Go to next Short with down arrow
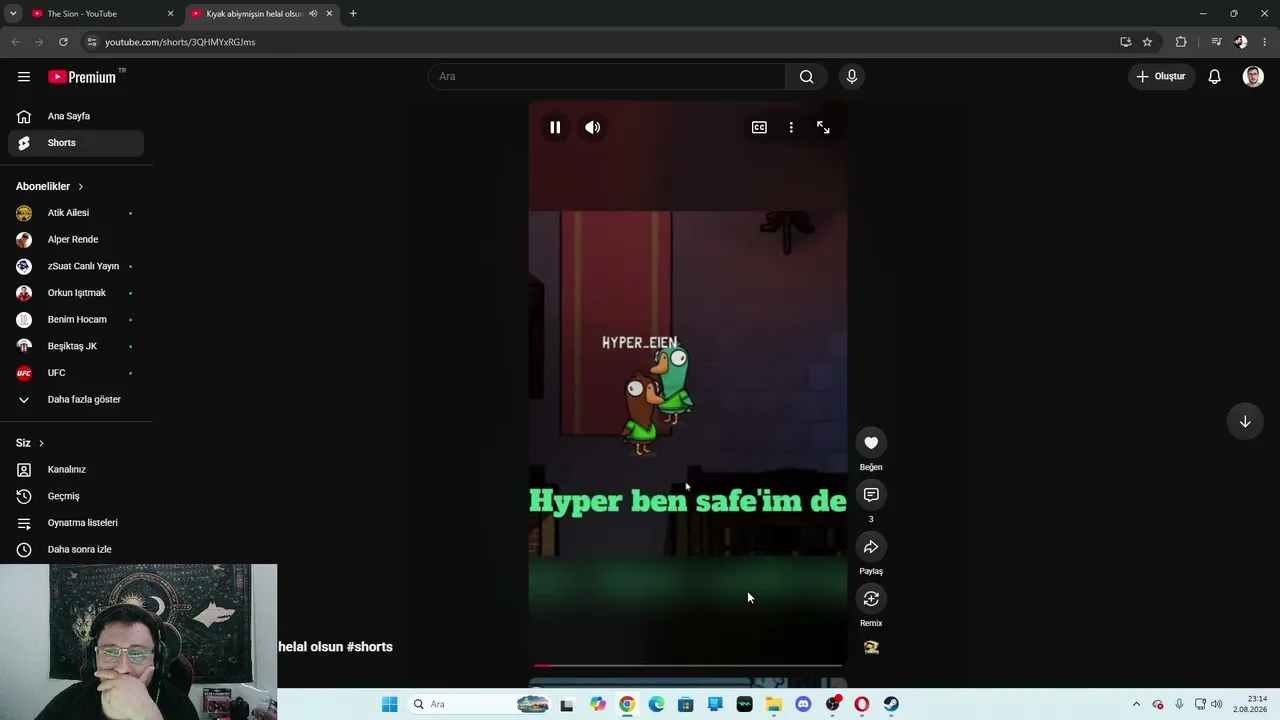Viewport: 1280px width, 720px height. [1245, 421]
